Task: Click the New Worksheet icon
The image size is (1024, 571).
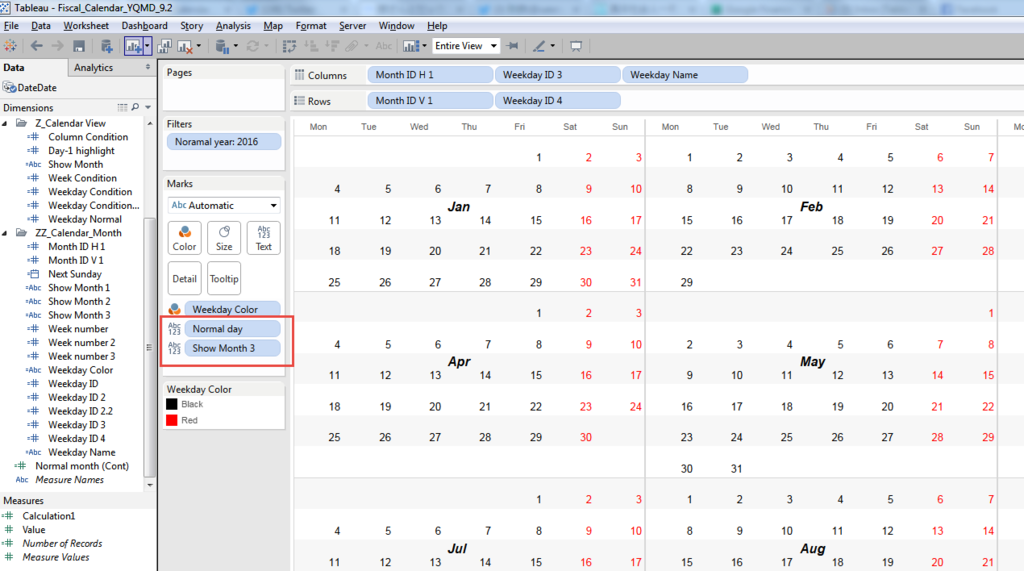Action: click(x=134, y=46)
